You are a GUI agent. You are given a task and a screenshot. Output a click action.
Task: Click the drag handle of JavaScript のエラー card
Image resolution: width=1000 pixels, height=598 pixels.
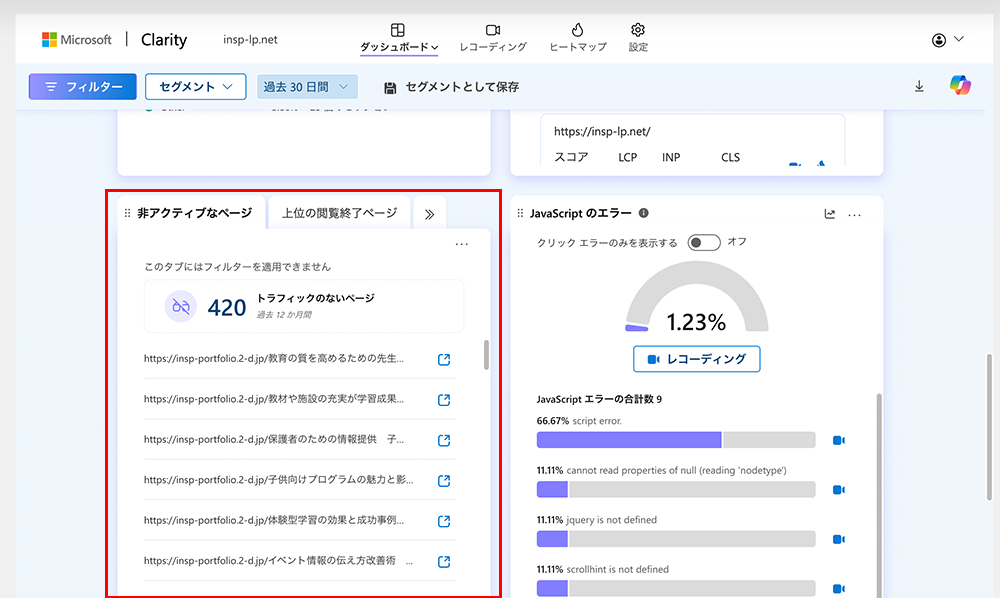click(520, 213)
